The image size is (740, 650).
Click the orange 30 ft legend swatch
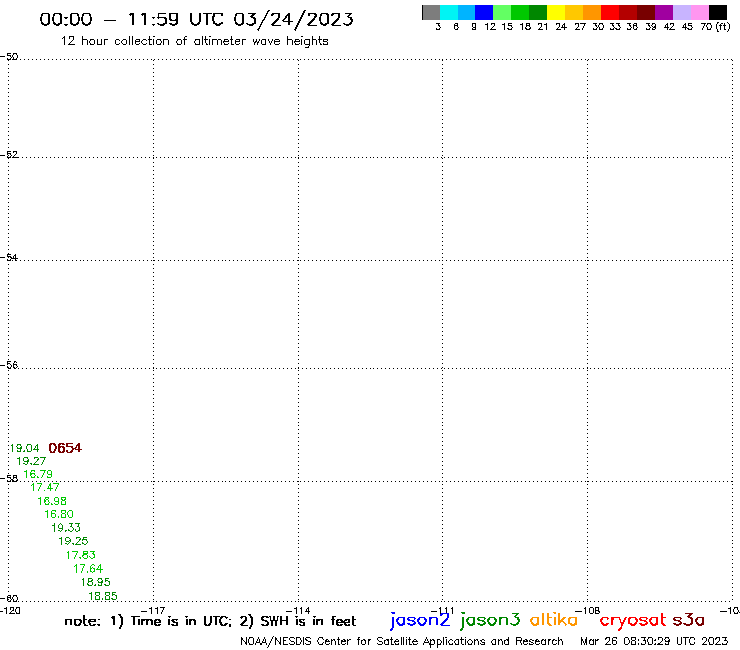coord(592,13)
